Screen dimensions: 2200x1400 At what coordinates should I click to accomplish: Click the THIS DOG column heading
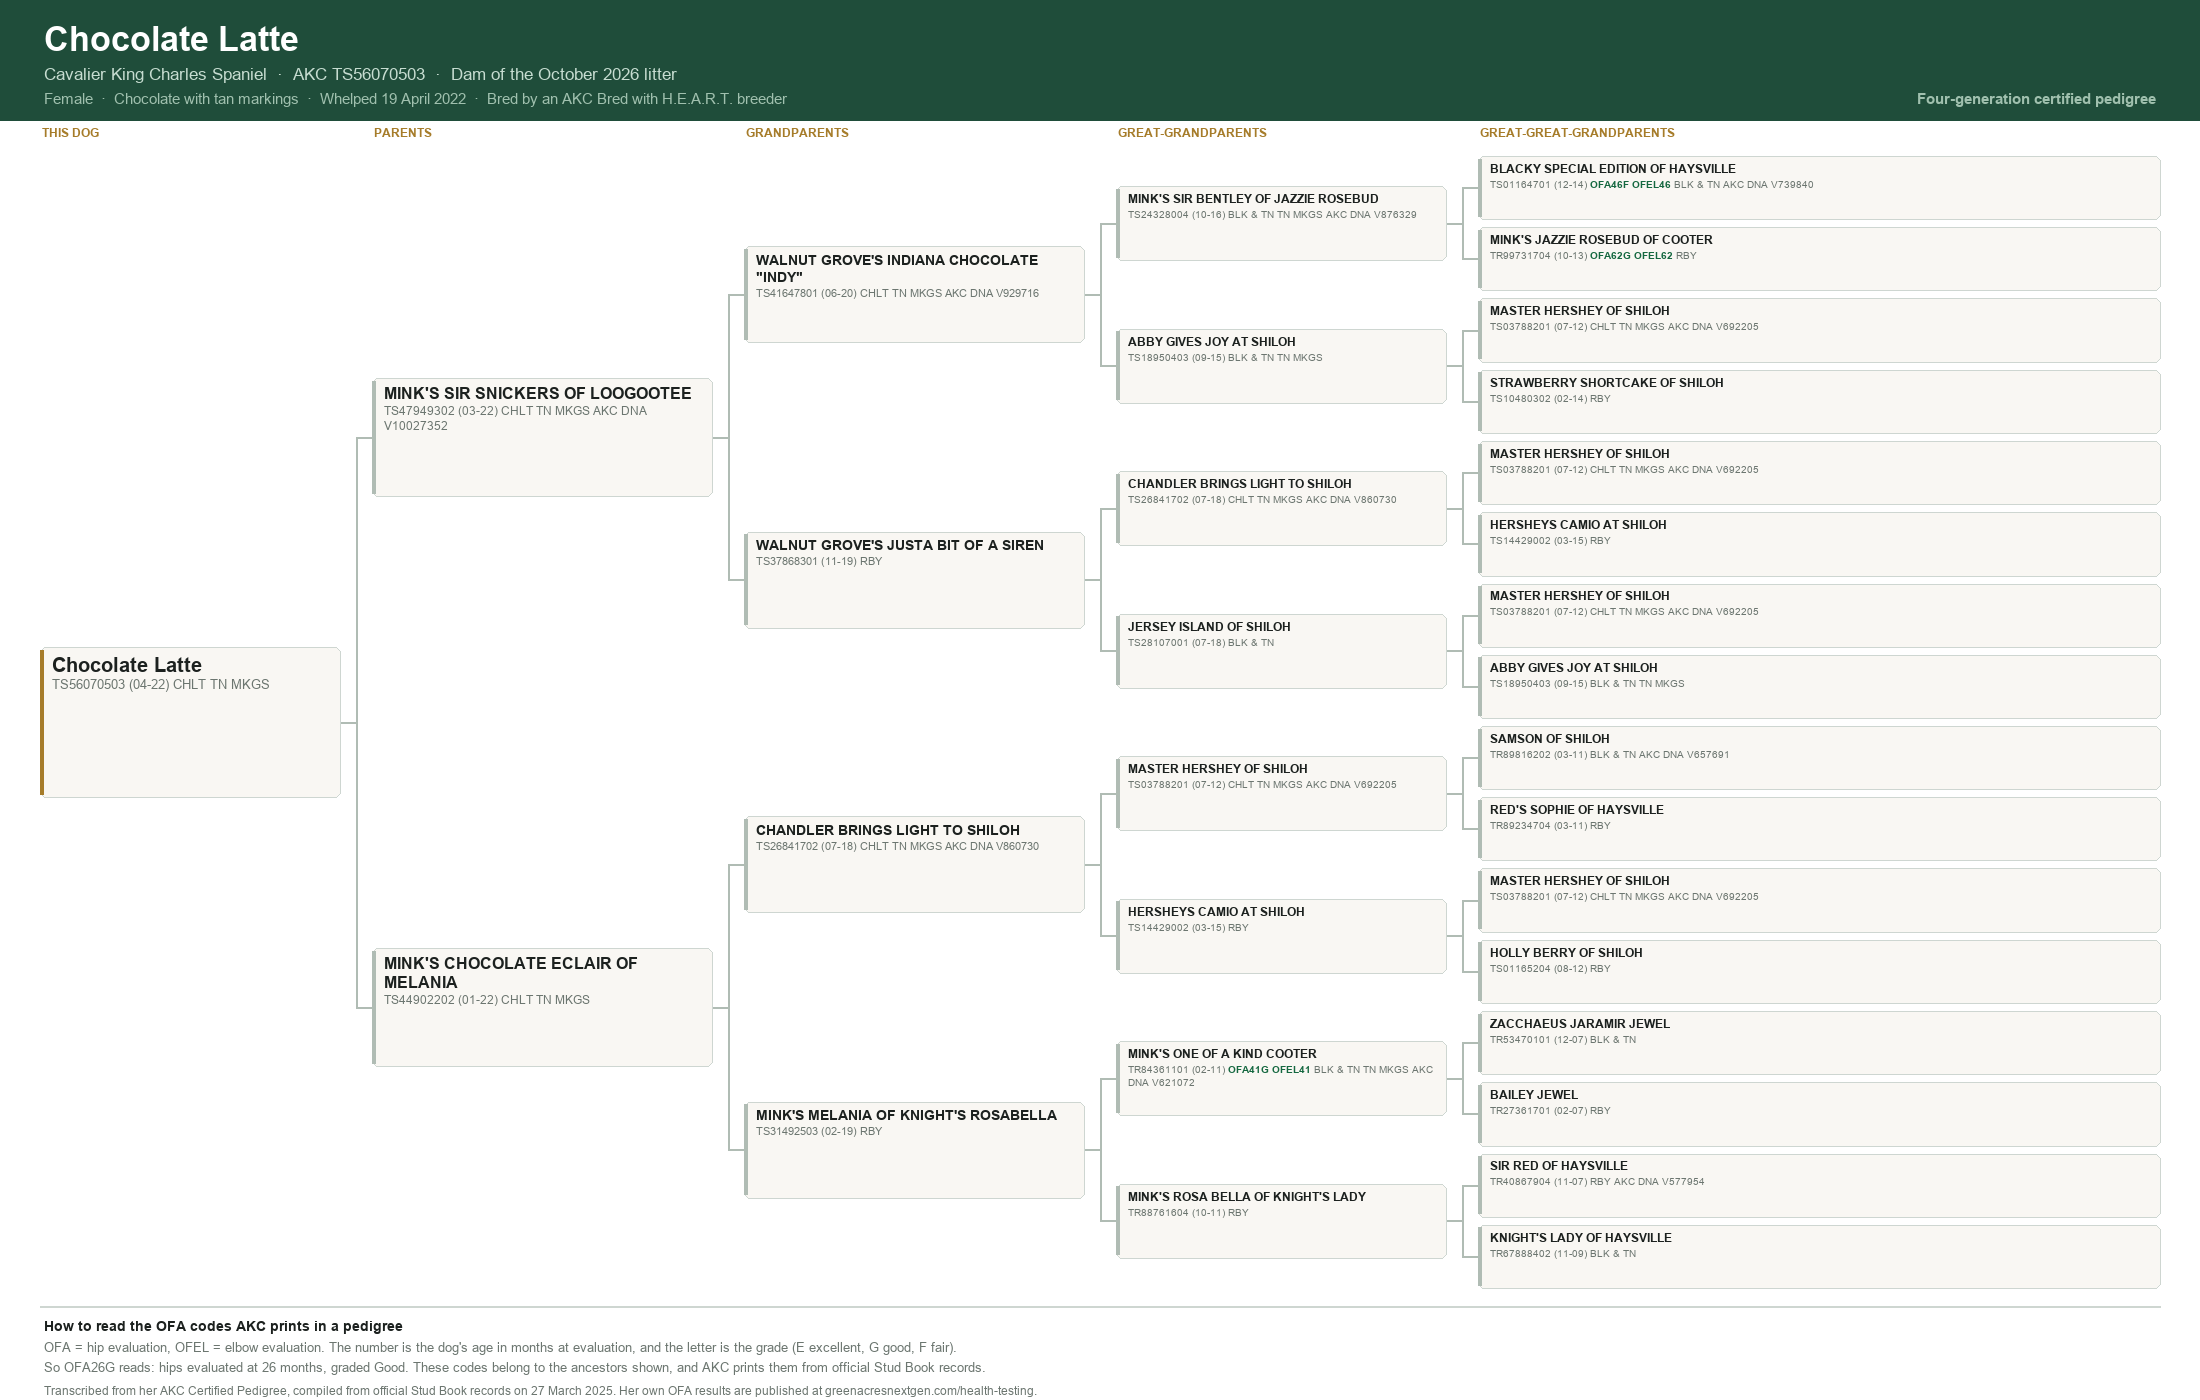(70, 133)
